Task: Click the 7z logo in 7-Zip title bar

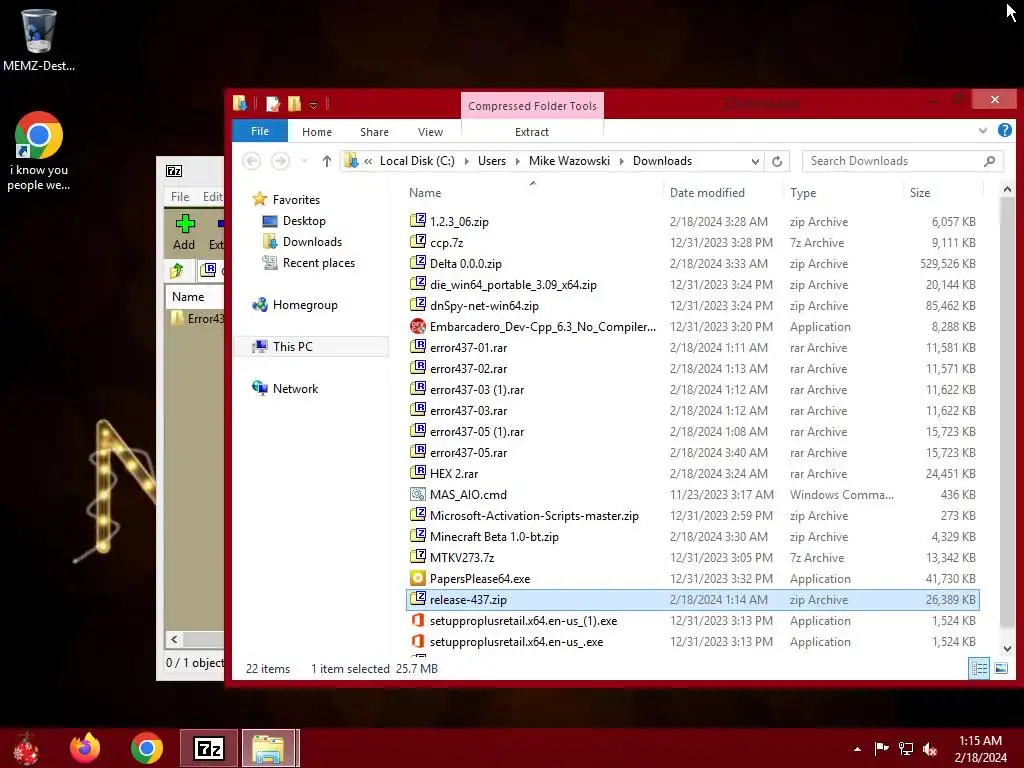Action: [x=174, y=171]
